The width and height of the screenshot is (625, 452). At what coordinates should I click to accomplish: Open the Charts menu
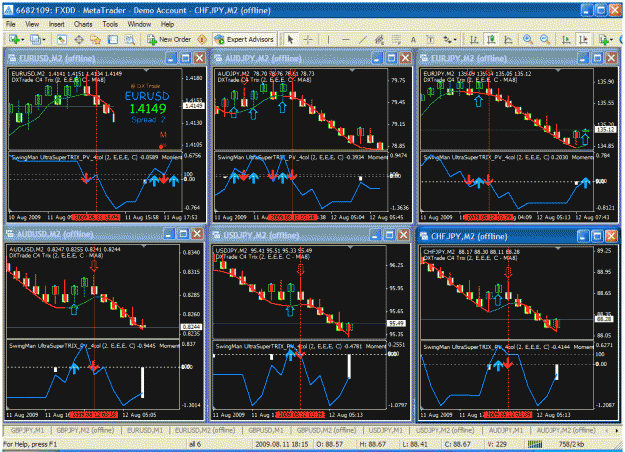click(83, 24)
